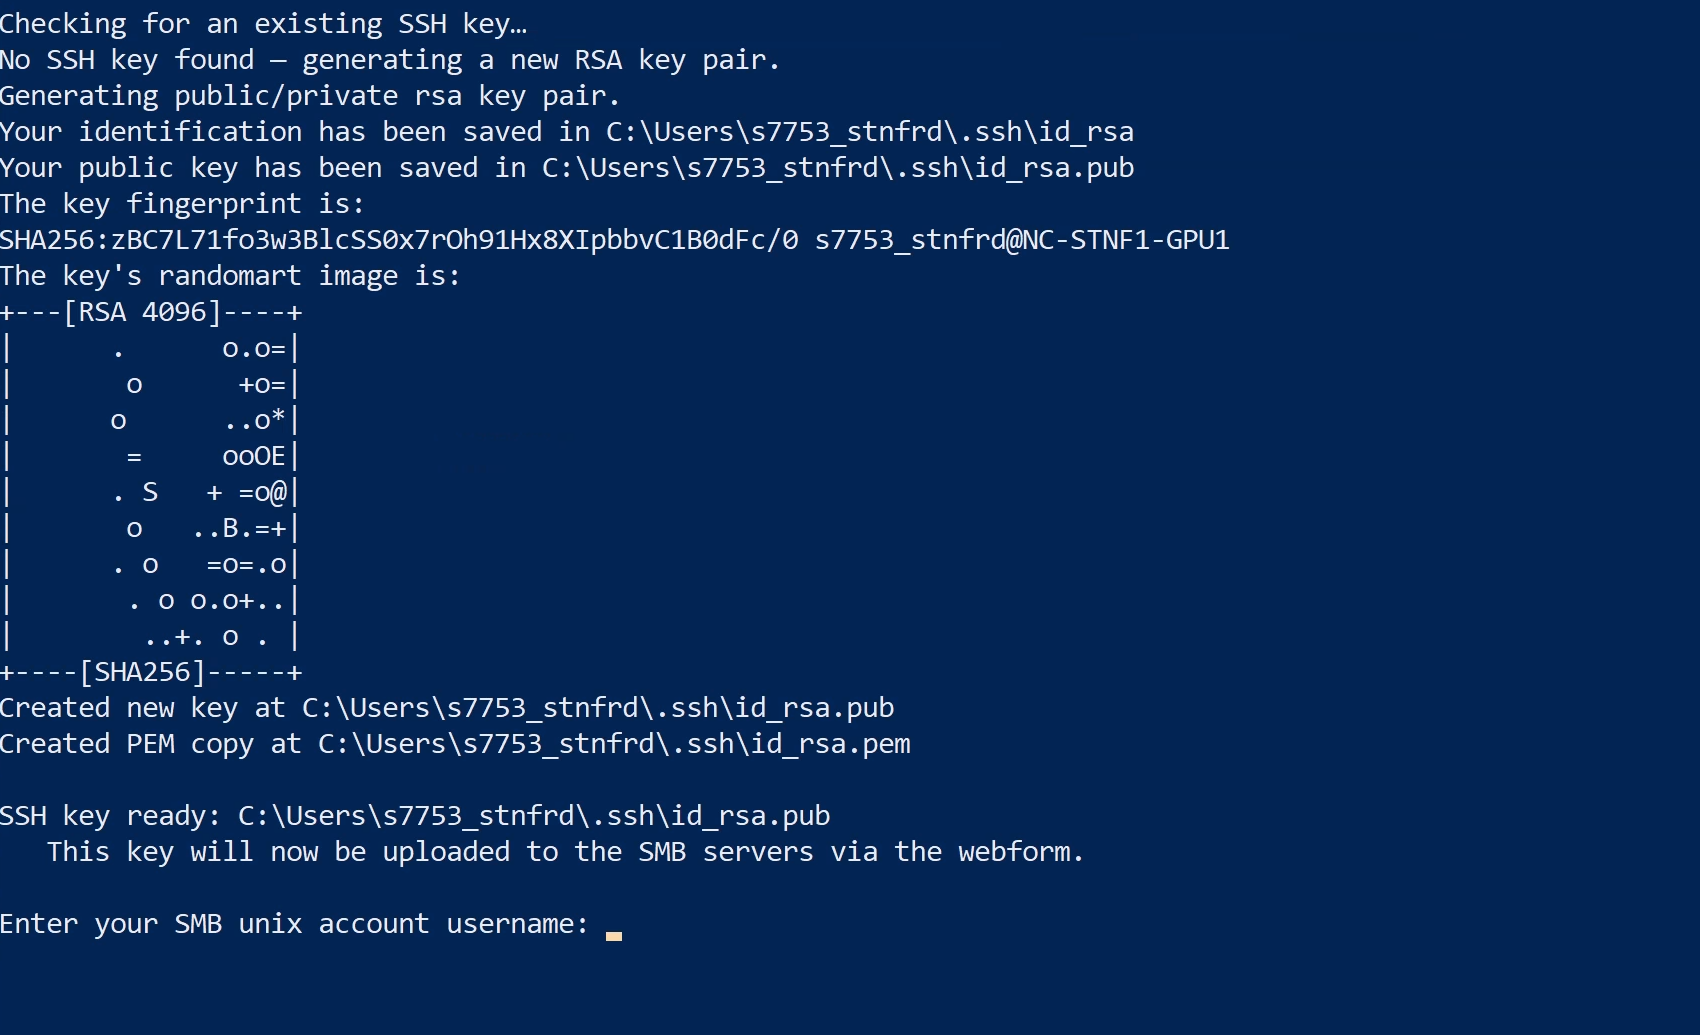Click the "Checking for an existing SSH key…" line
1700x1035 pixels.
point(263,24)
